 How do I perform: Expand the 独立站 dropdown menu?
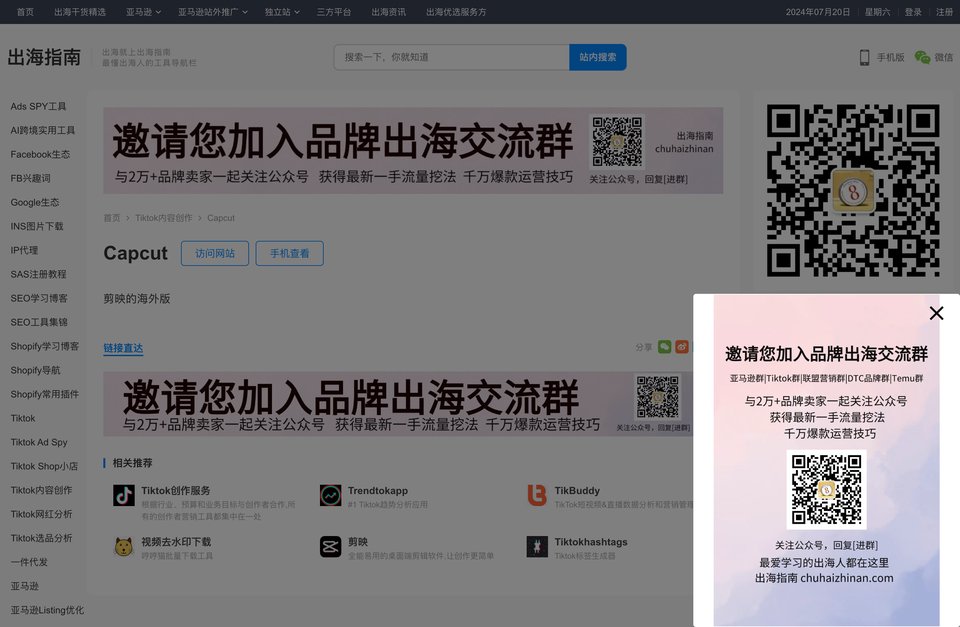282,12
